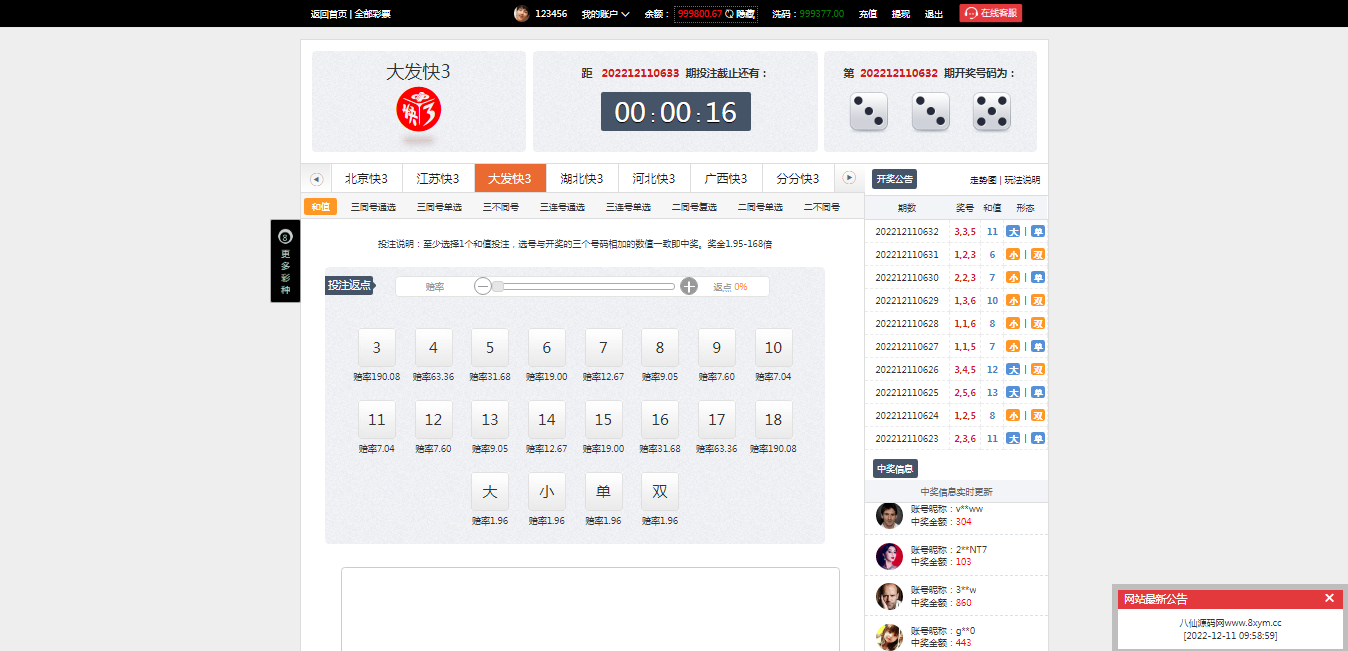Screen dimensions: 1348x651
Task: Expand the 更多彩种 side panel
Action: [x=285, y=261]
